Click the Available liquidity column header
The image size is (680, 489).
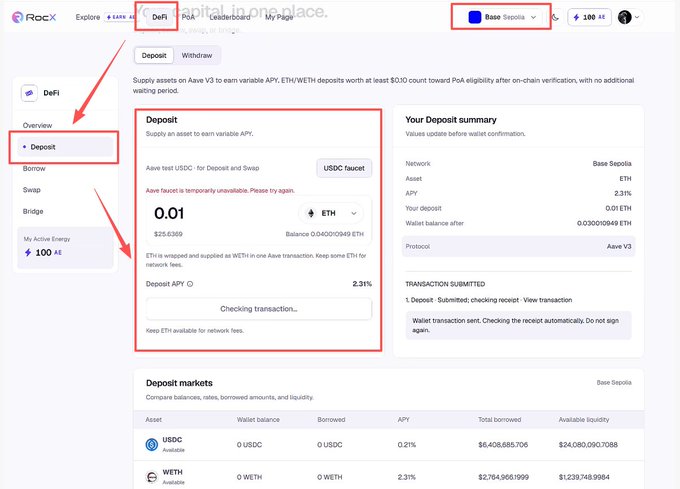[x=584, y=420]
